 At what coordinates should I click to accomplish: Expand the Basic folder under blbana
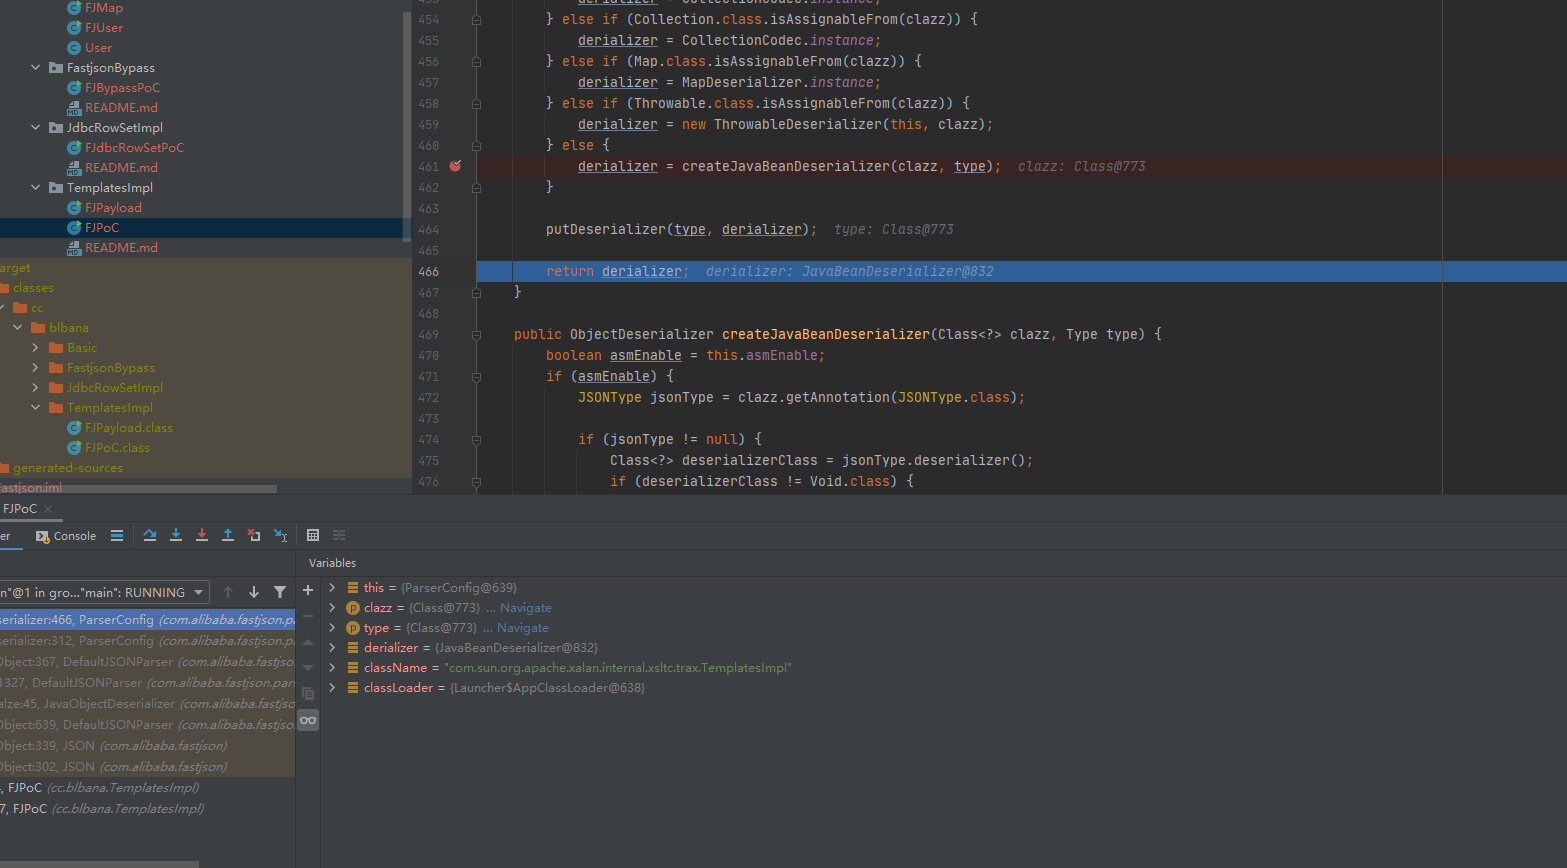pyautogui.click(x=36, y=348)
